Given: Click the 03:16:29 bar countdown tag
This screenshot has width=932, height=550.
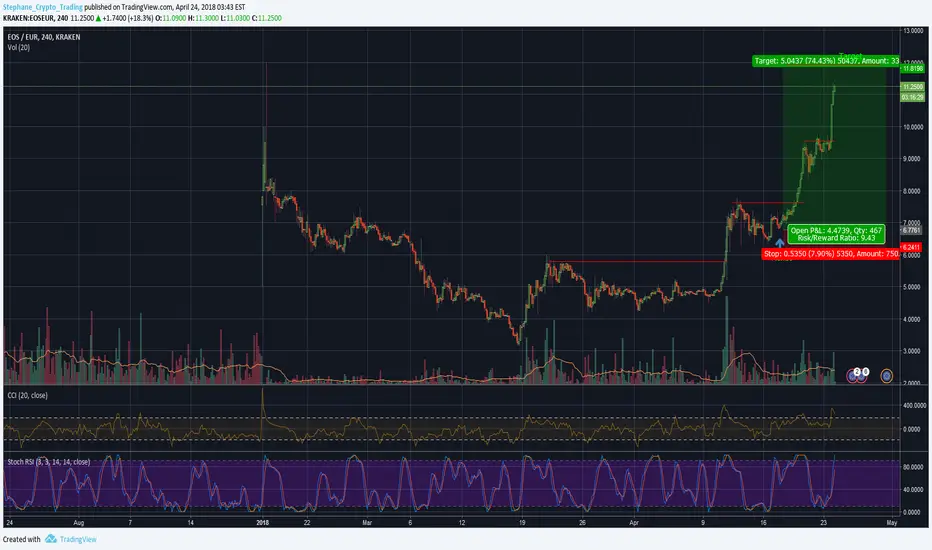Looking at the screenshot, I should [x=912, y=97].
